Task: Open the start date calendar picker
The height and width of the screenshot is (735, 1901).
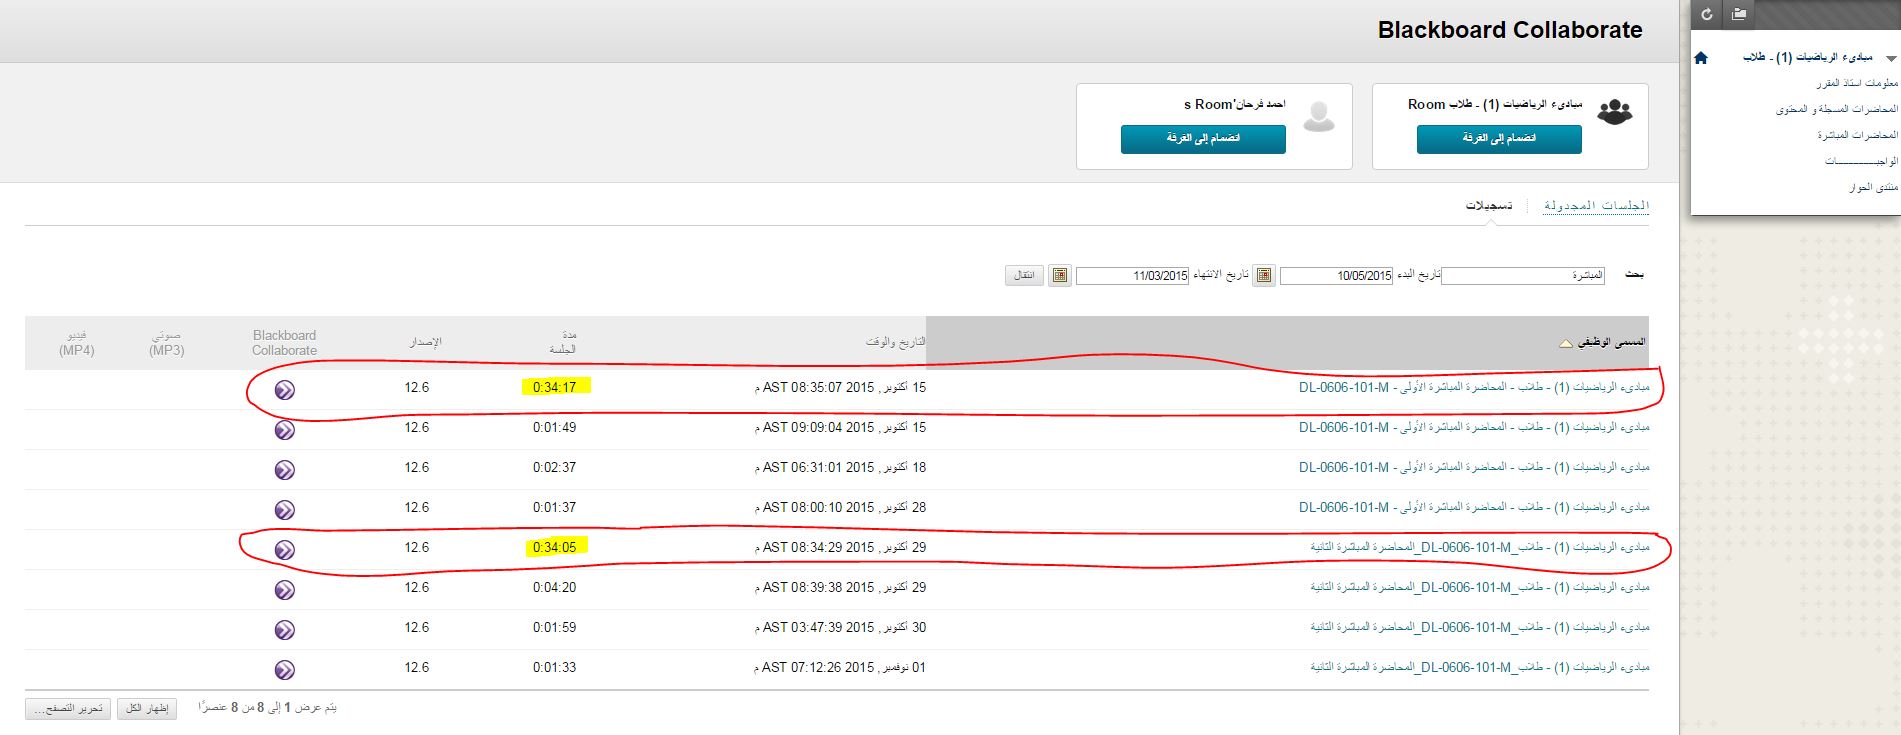Action: pos(1264,275)
